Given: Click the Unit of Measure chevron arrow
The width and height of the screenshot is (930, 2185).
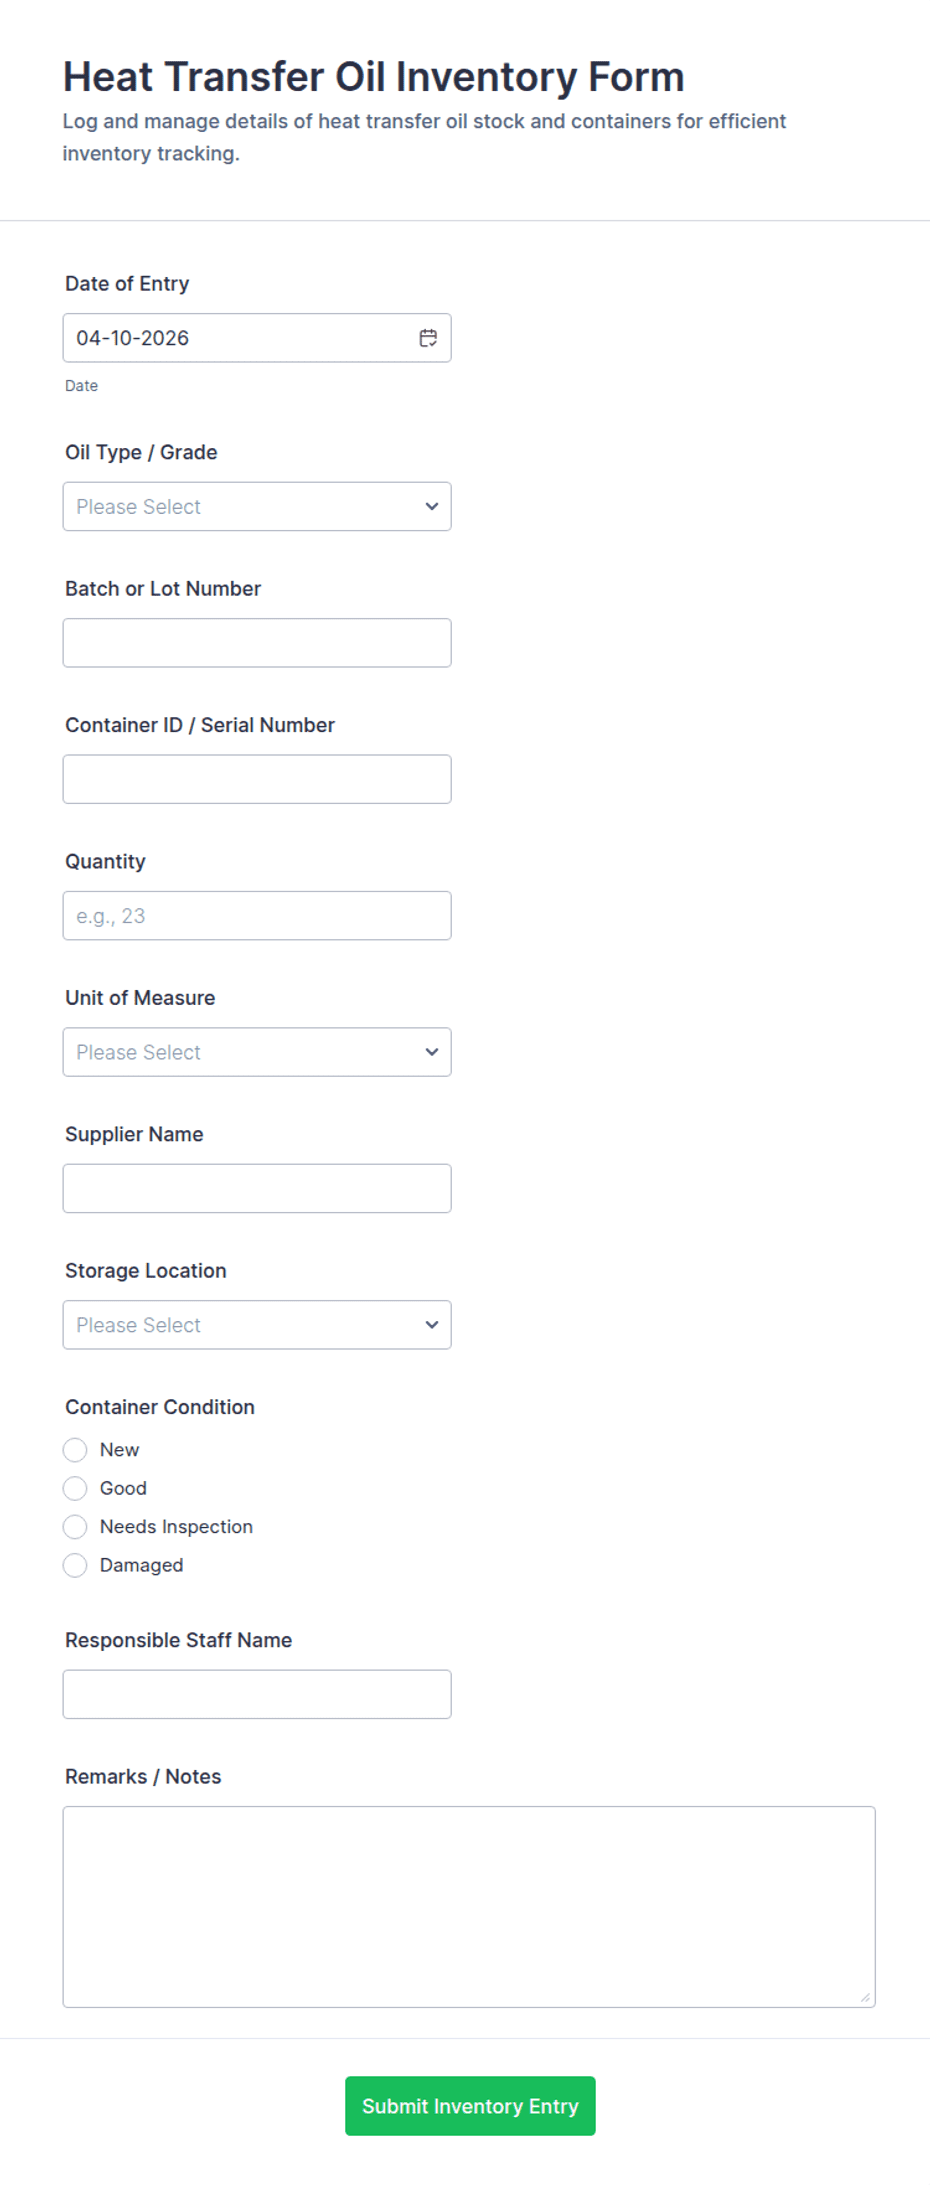Looking at the screenshot, I should click(432, 1052).
